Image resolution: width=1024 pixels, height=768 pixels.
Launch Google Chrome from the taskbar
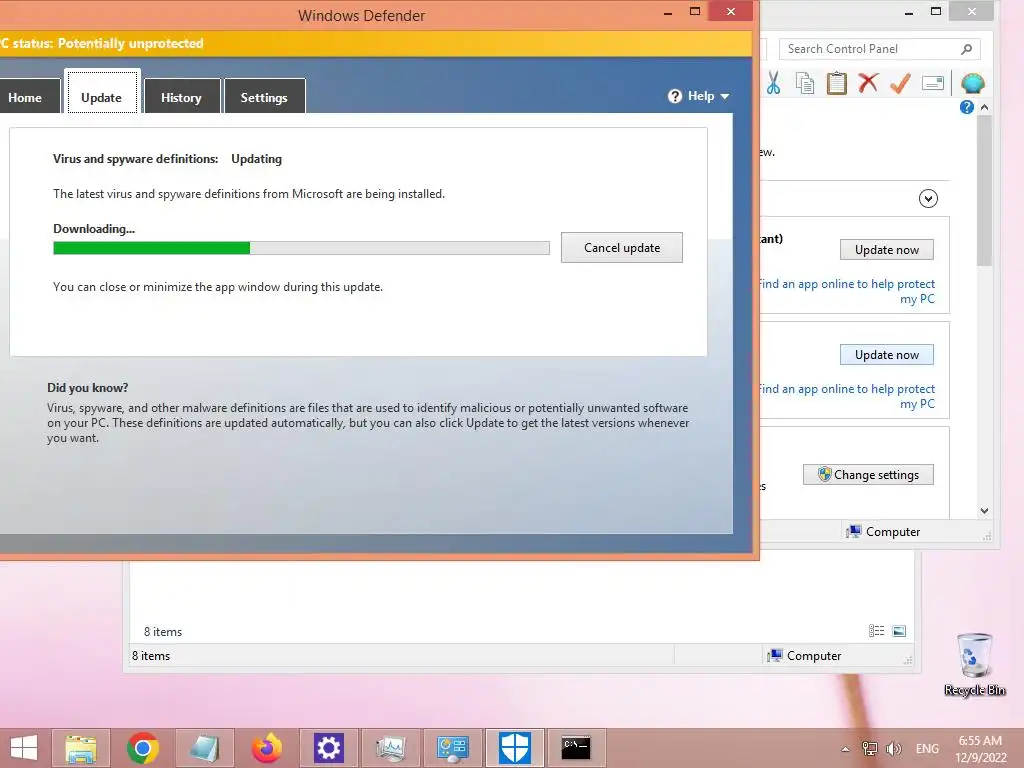(142, 748)
